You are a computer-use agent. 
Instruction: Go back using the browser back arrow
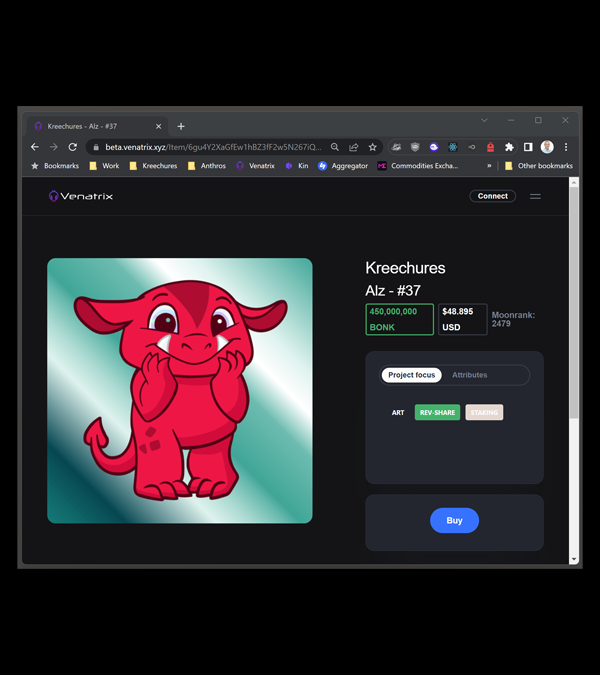[x=35, y=147]
